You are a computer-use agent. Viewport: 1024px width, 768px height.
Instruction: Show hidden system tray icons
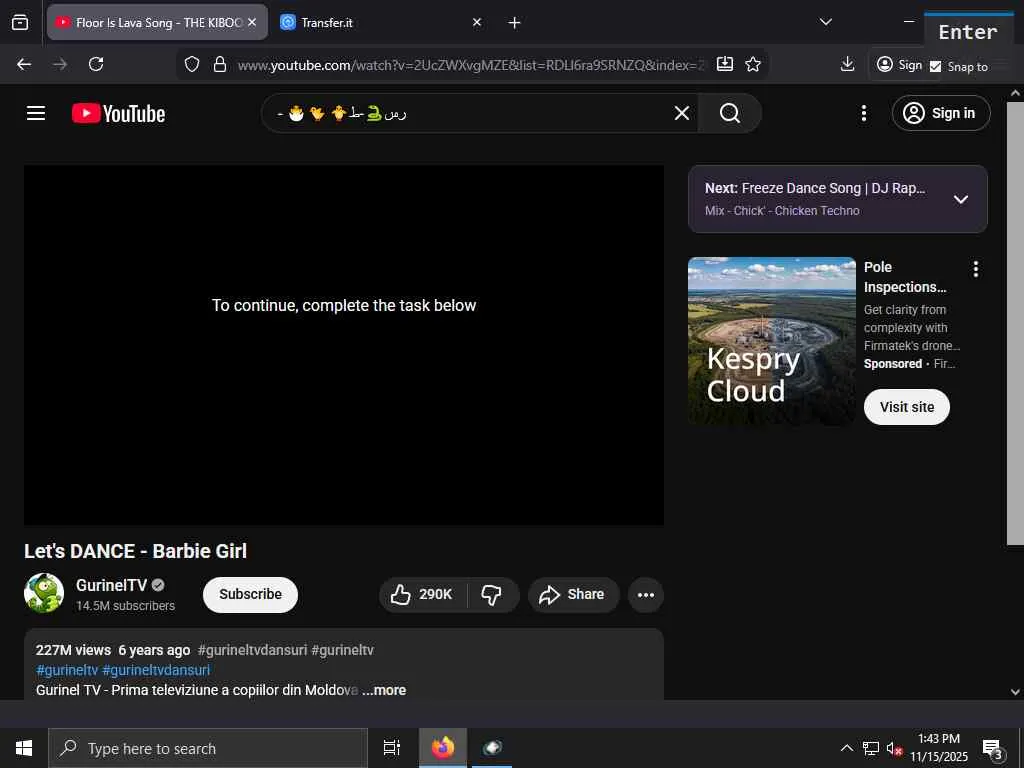pos(846,748)
